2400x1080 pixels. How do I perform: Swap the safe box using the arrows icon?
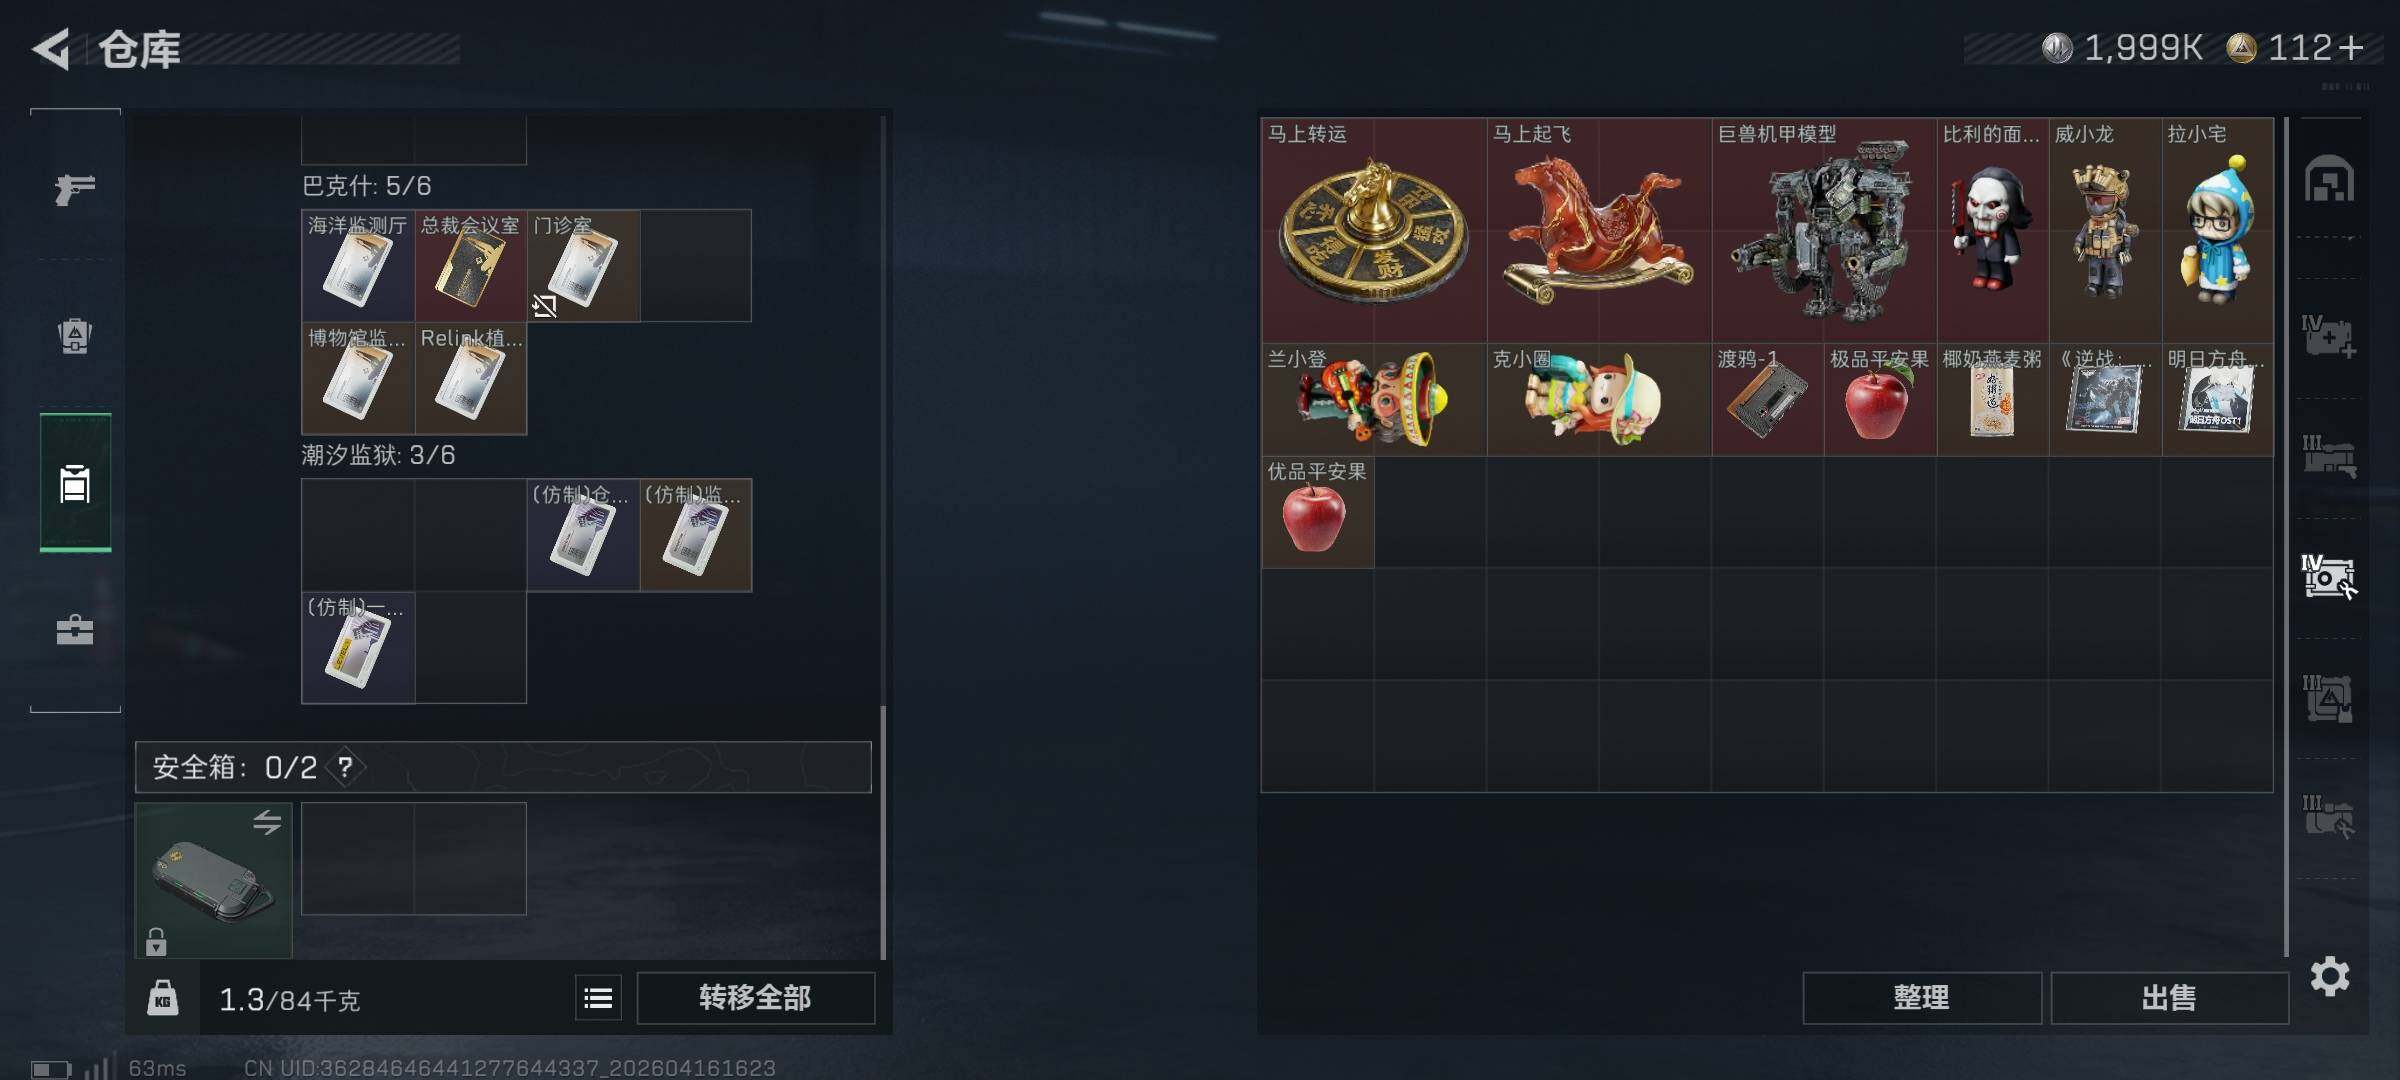pos(267,822)
